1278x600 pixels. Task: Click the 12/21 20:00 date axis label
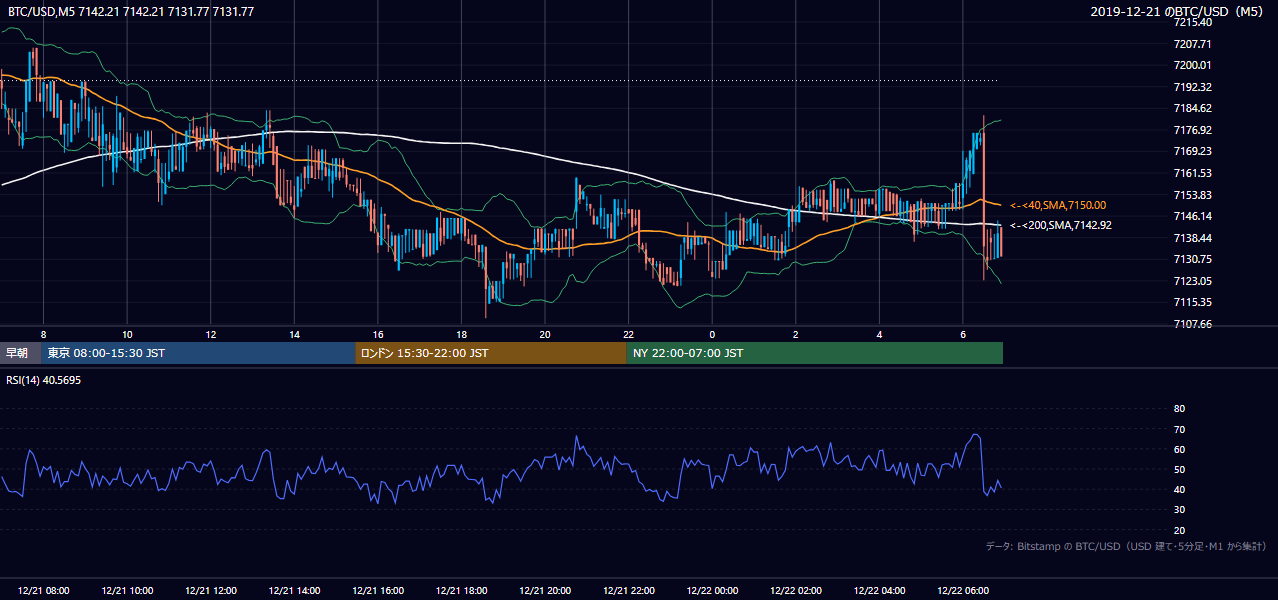(545, 591)
